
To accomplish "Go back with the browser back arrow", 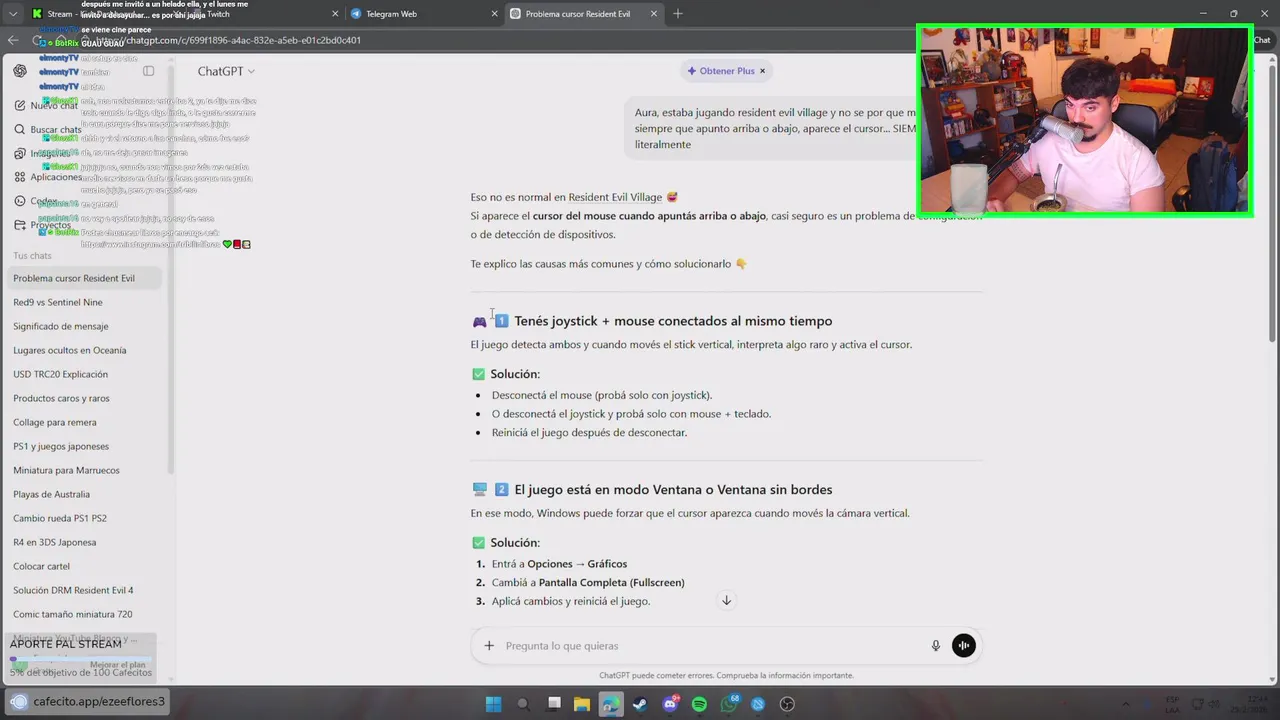I will [13, 40].
